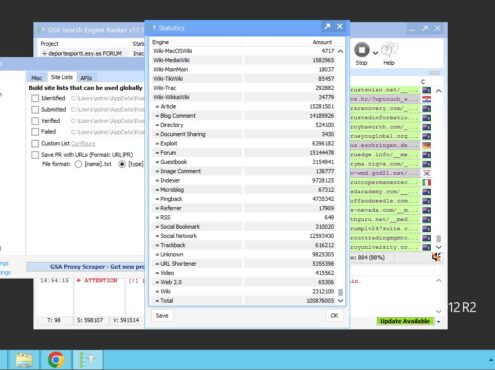Open File Explorer from the taskbar
Image resolution: width=495 pixels, height=370 pixels.
tap(24, 360)
